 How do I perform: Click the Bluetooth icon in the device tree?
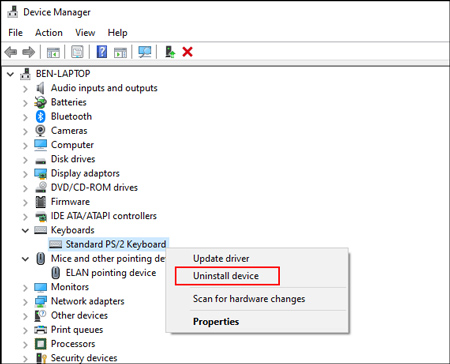(x=40, y=116)
